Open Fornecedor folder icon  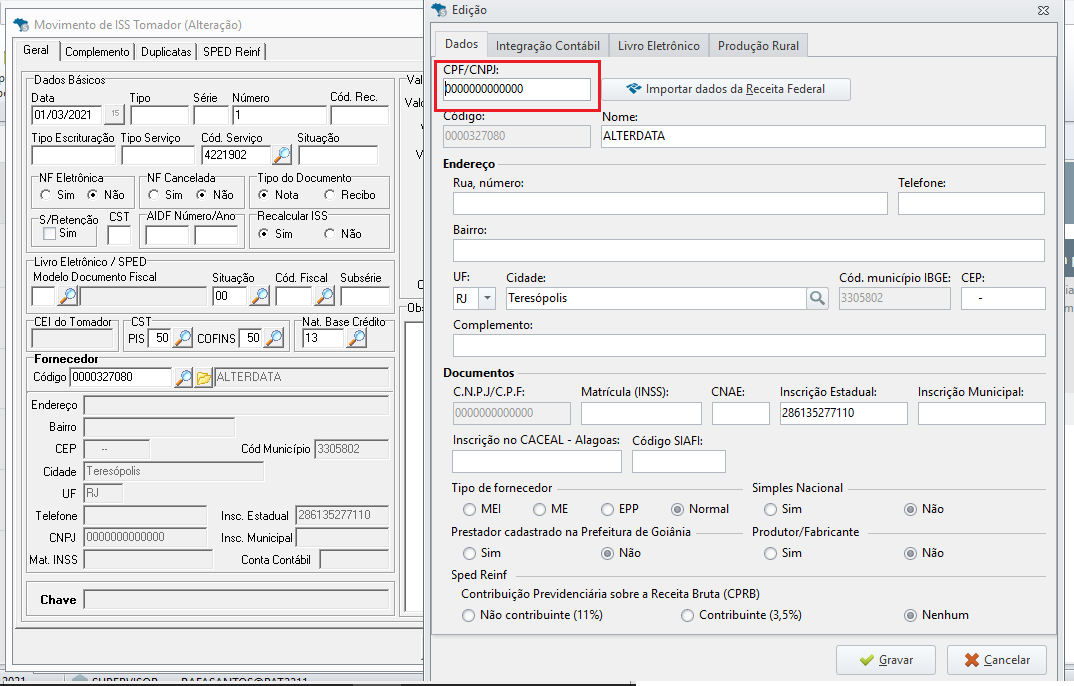tap(204, 377)
